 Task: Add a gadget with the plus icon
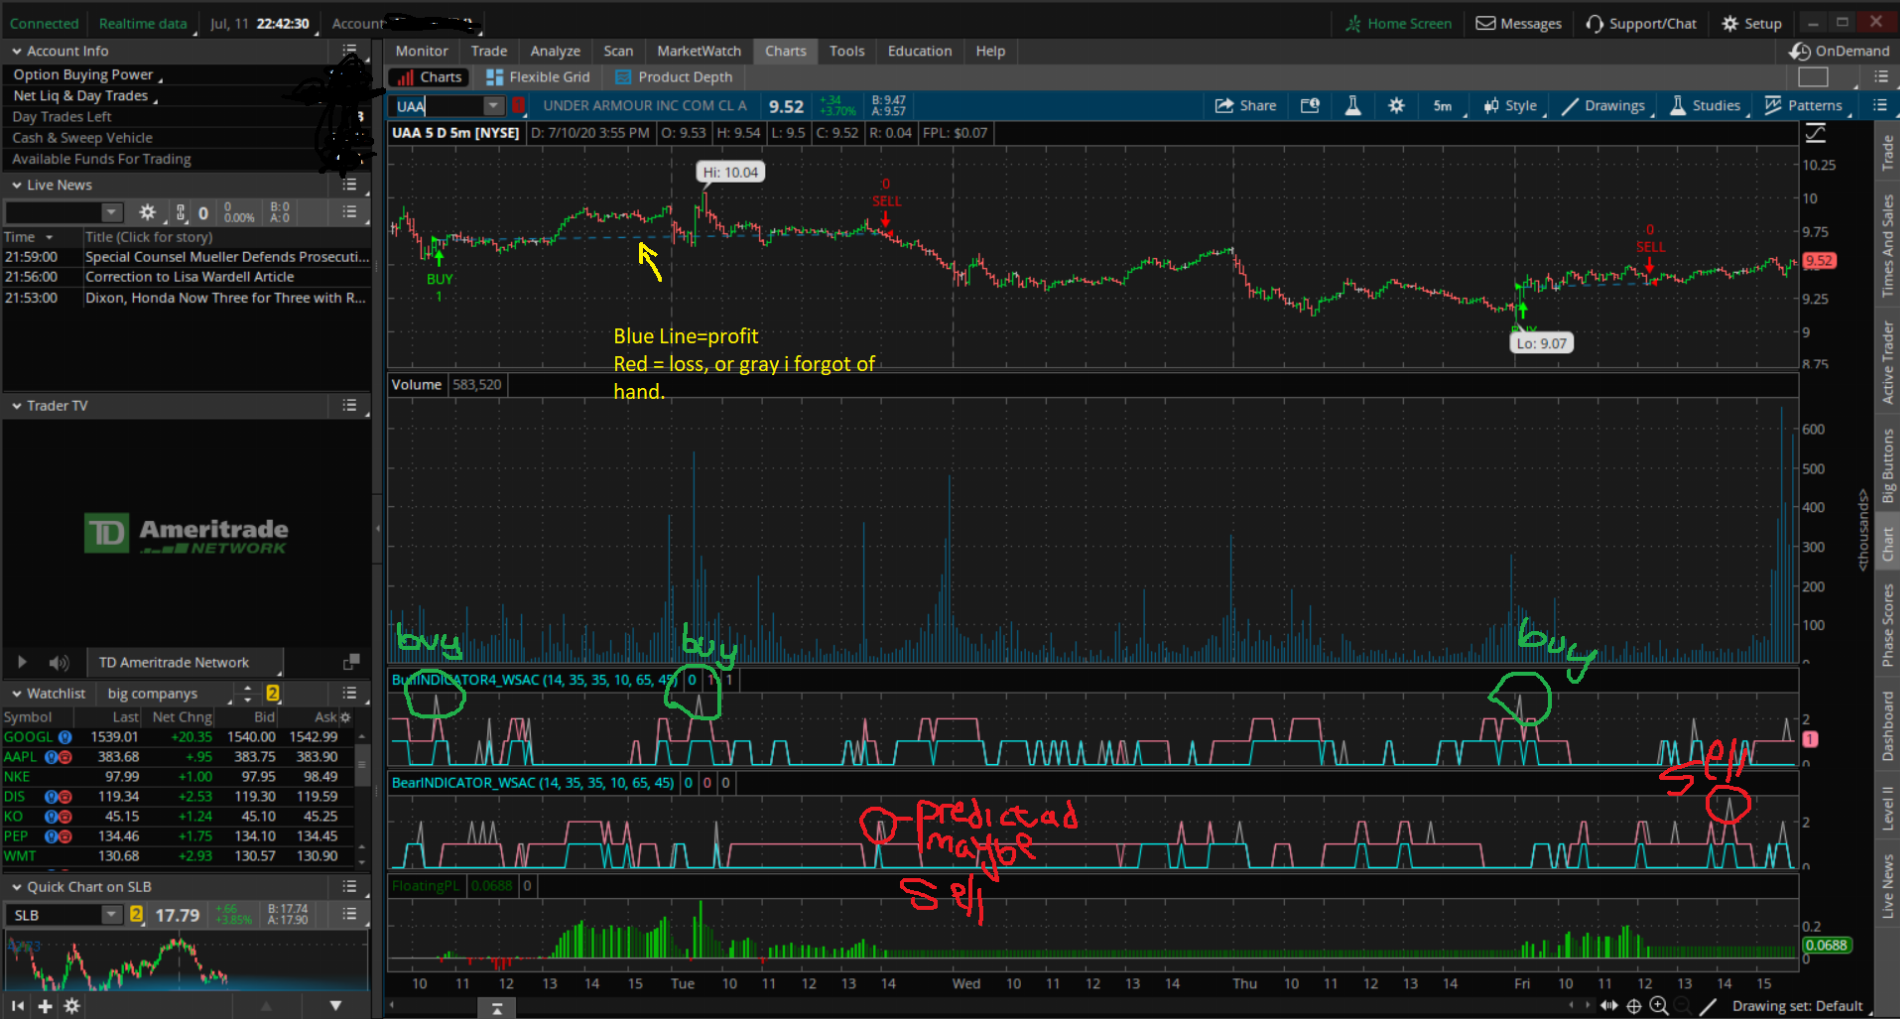pos(45,1006)
